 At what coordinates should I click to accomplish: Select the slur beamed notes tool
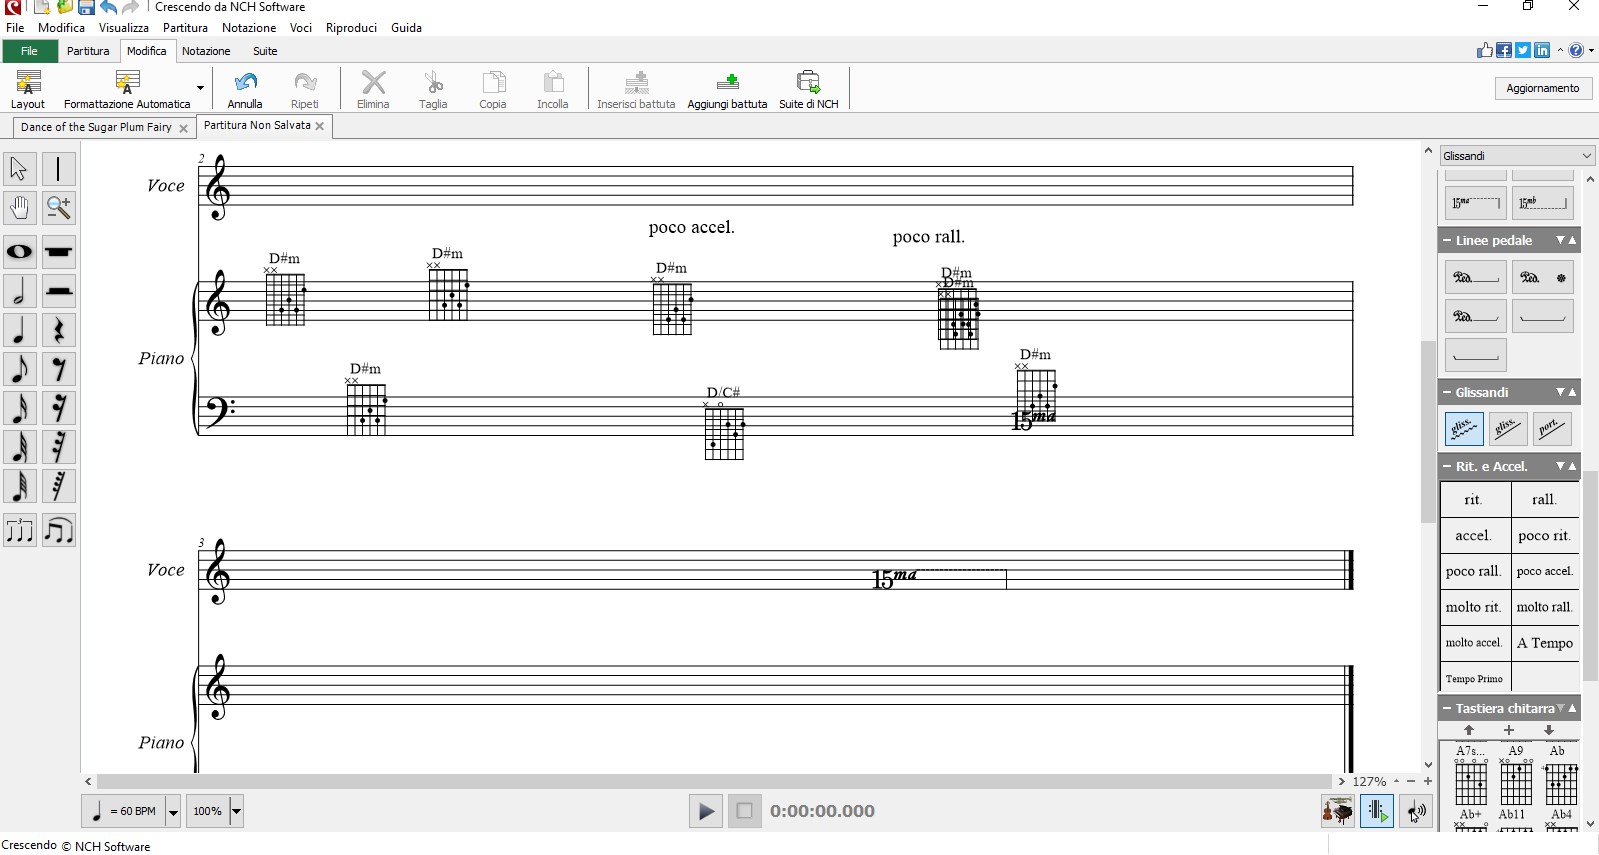59,530
